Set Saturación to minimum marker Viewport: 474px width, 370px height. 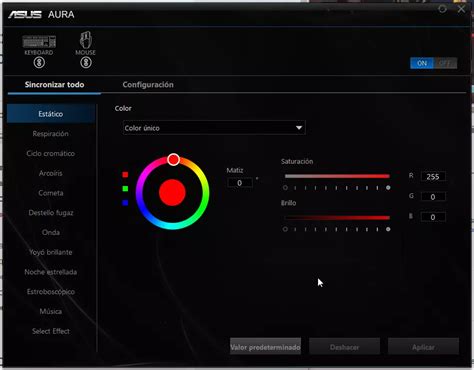[x=285, y=188]
